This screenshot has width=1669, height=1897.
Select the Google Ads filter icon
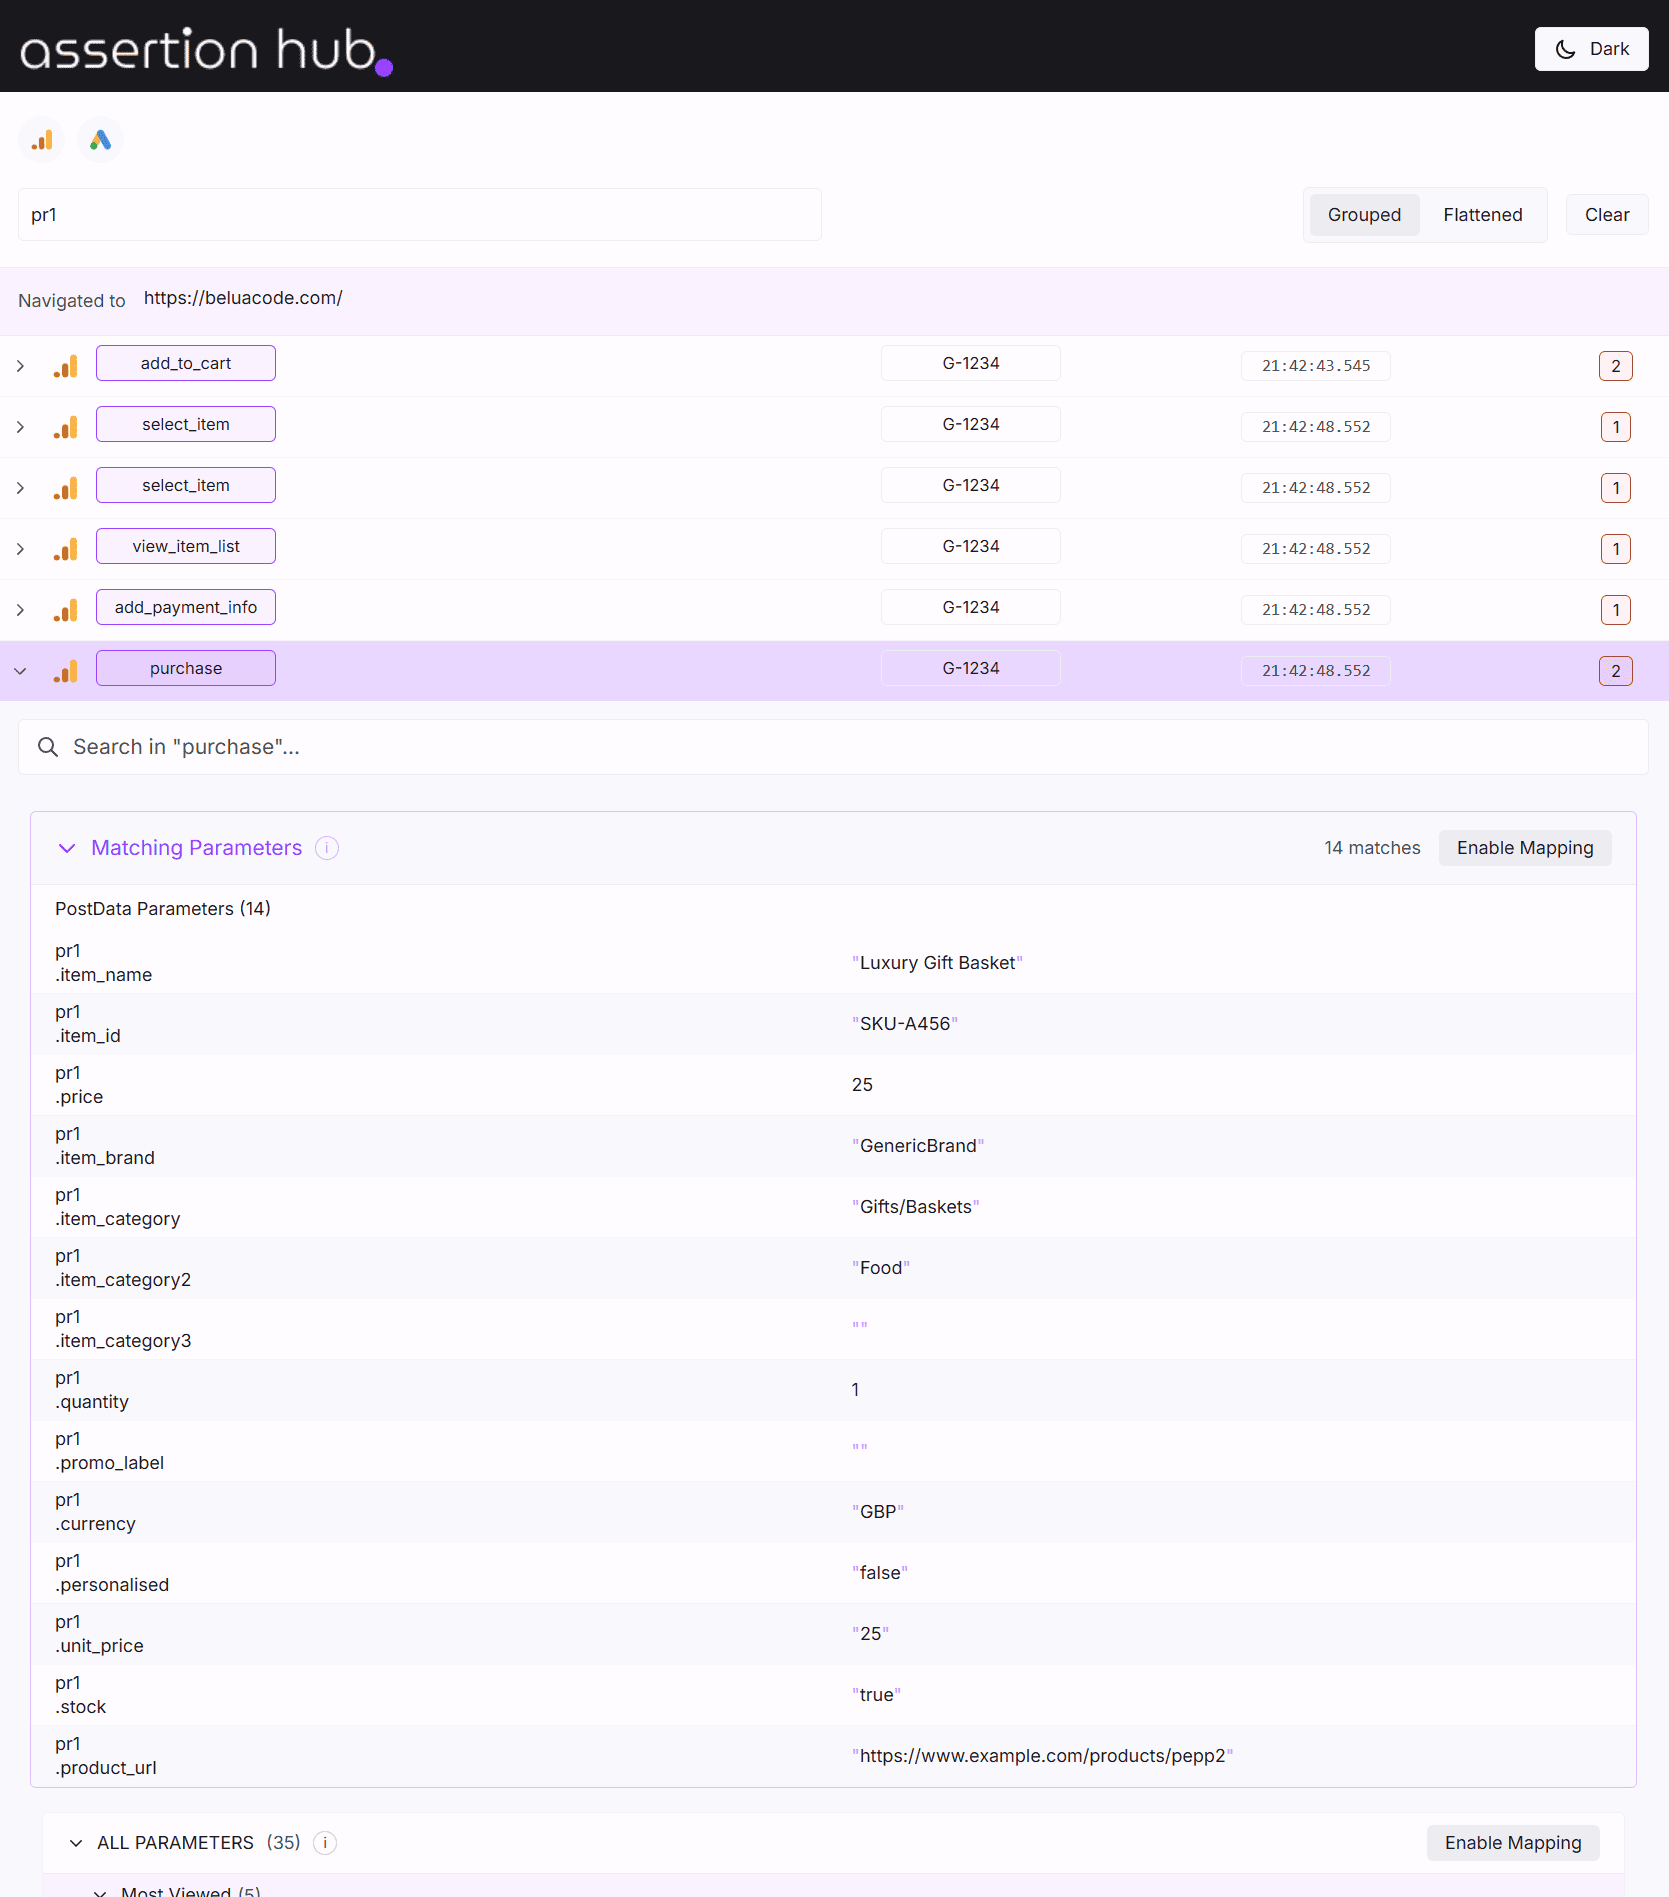click(100, 139)
